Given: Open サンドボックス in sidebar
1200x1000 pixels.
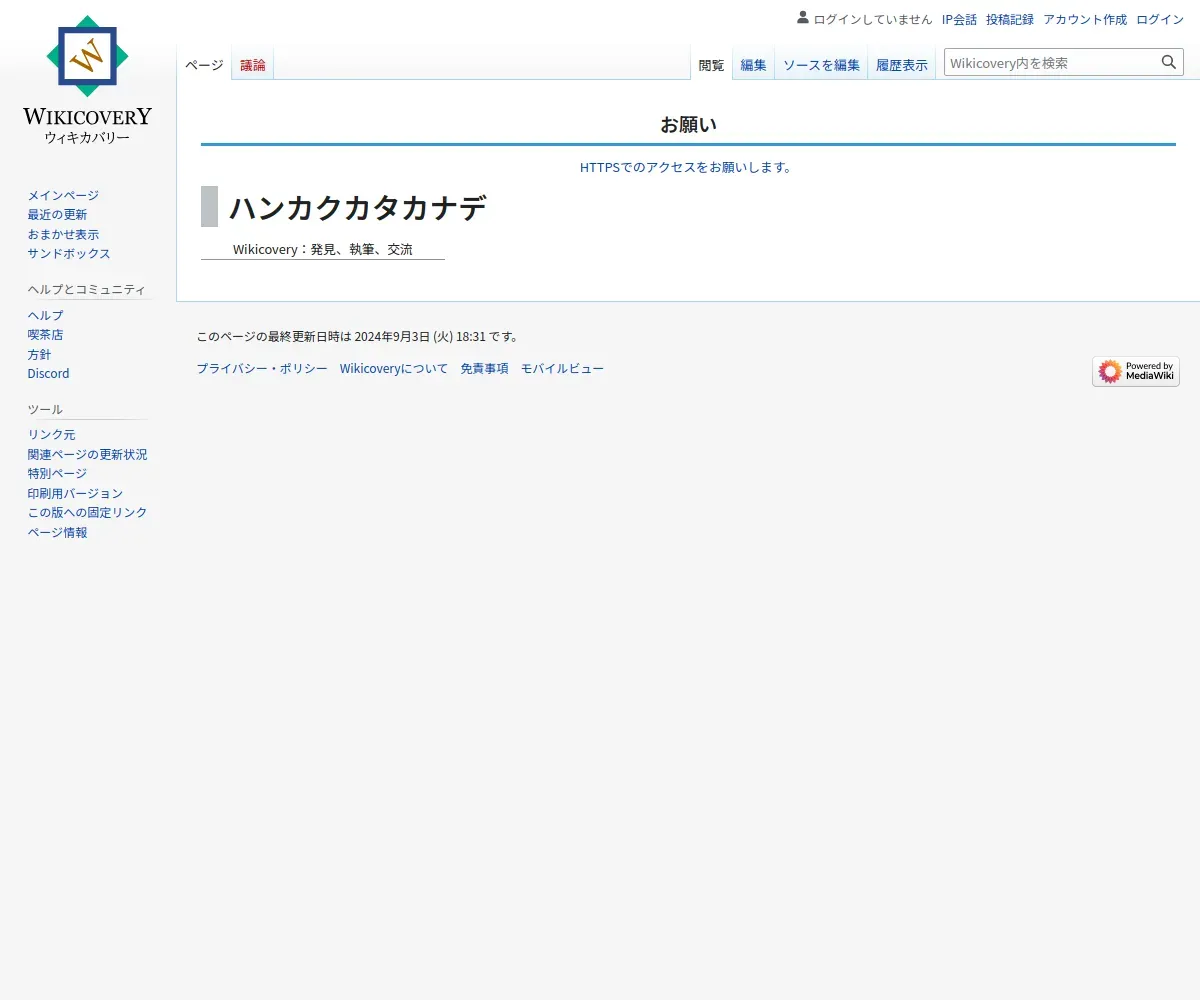Looking at the screenshot, I should (69, 254).
